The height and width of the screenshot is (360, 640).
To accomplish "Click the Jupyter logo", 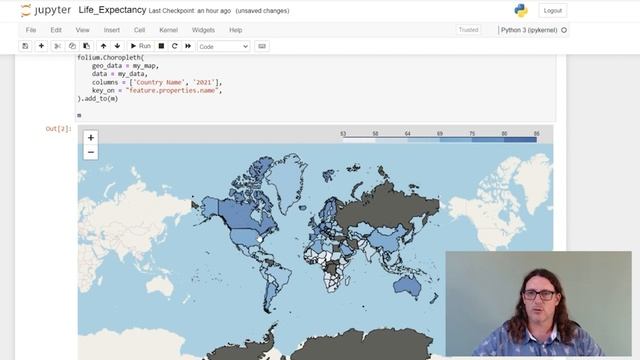I will point(46,11).
